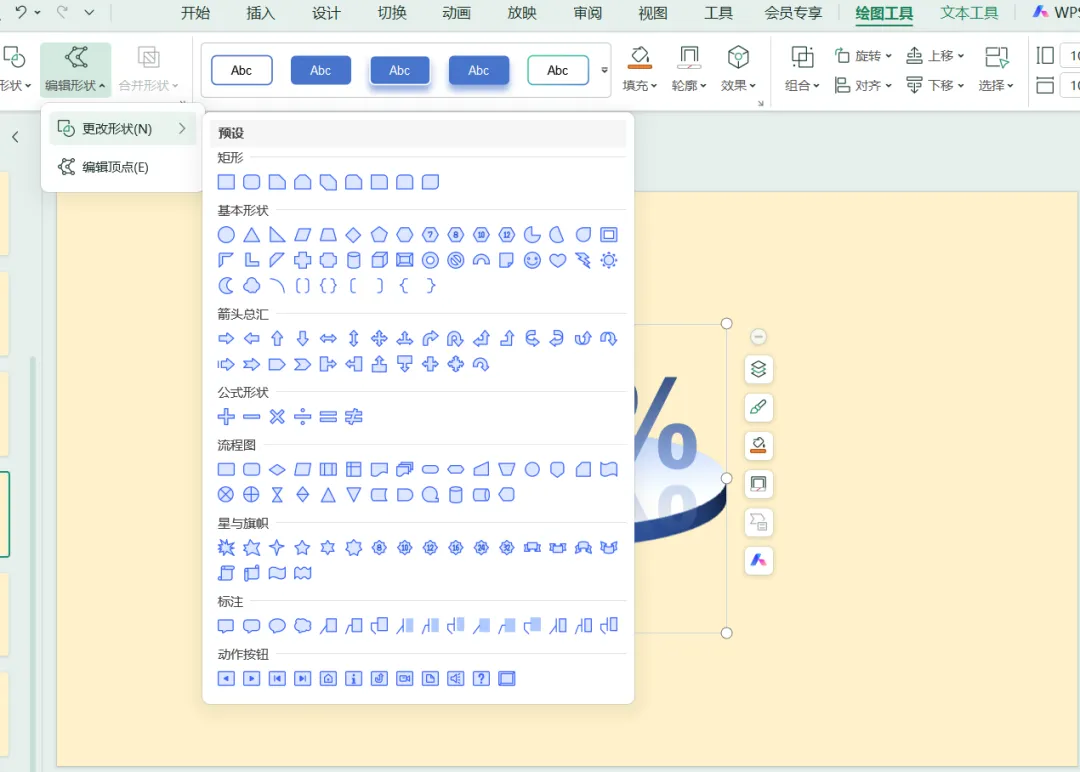Open the quick access toolbar customize arrow

(90, 12)
